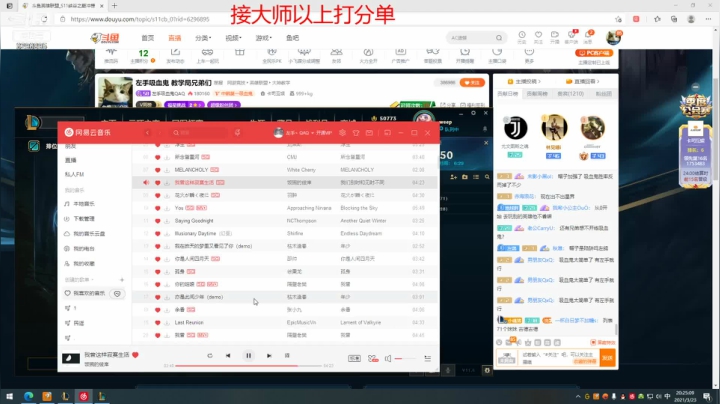Go back to the previous track
The height and width of the screenshot is (404, 720).
(228, 355)
